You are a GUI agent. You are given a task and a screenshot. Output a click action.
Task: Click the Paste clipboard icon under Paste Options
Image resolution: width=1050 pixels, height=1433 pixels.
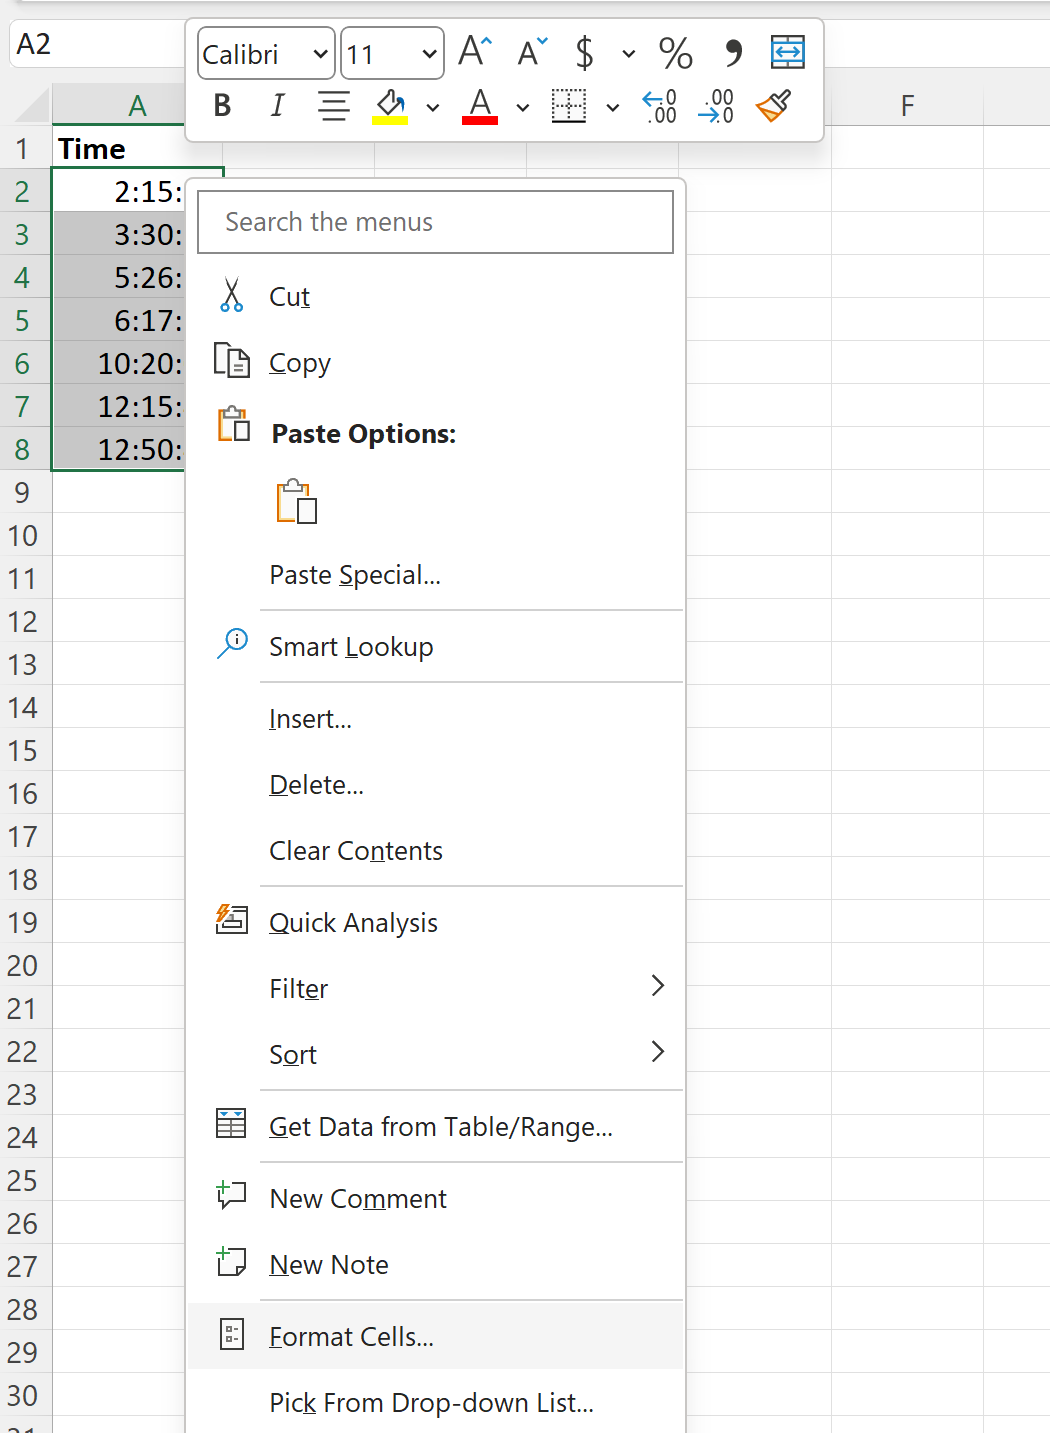297,501
